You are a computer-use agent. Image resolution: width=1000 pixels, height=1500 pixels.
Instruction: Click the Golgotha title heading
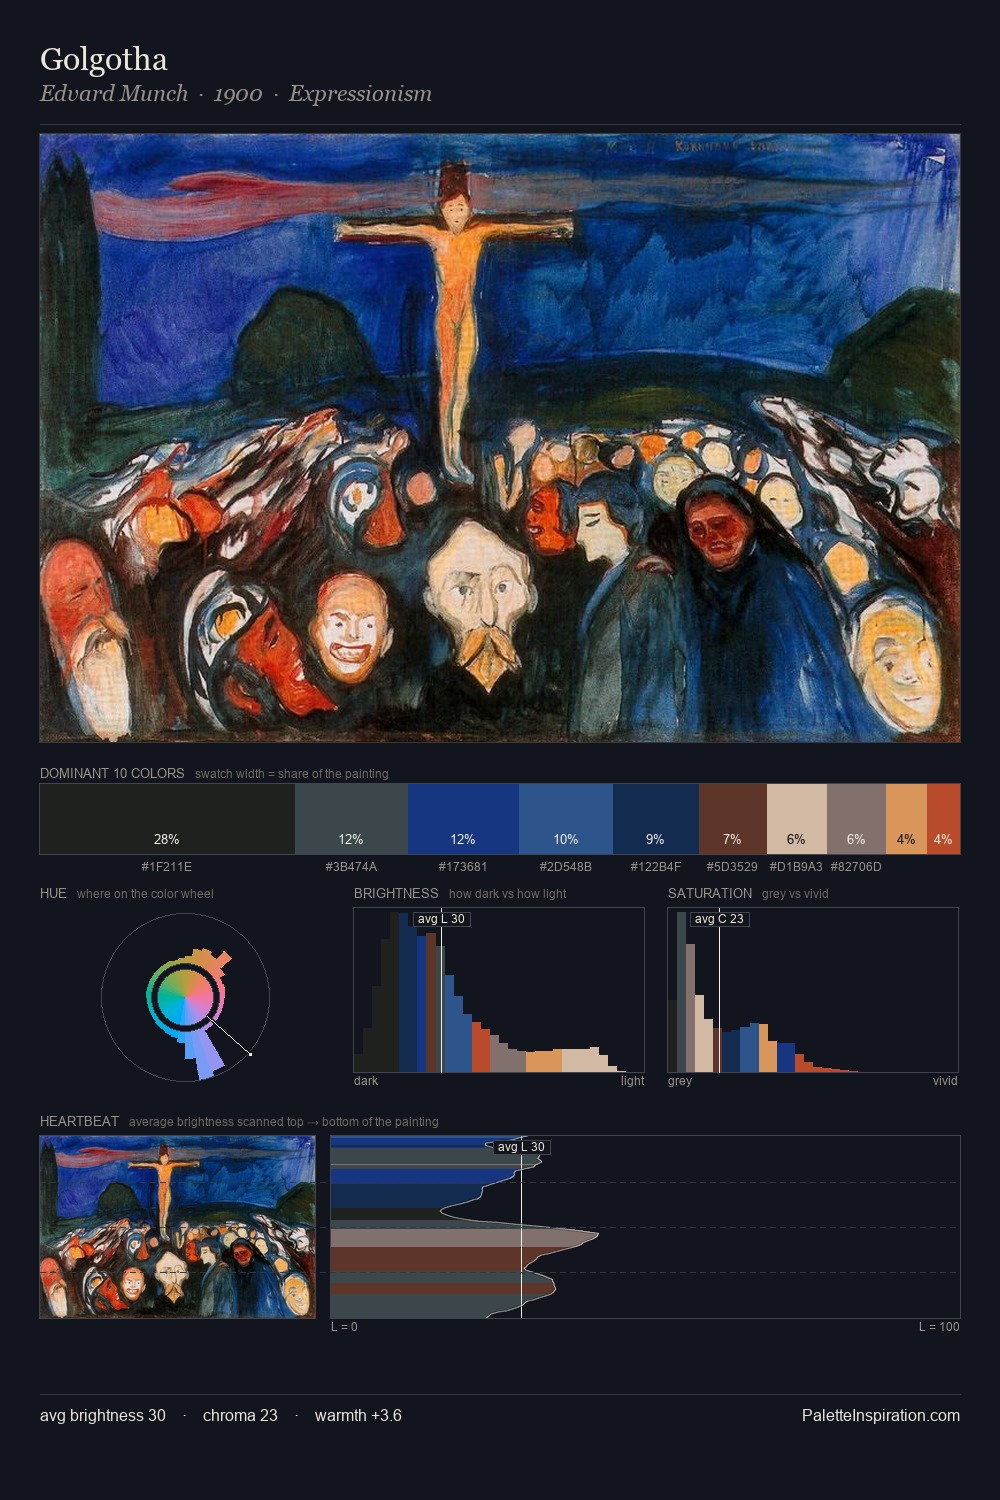[103, 60]
